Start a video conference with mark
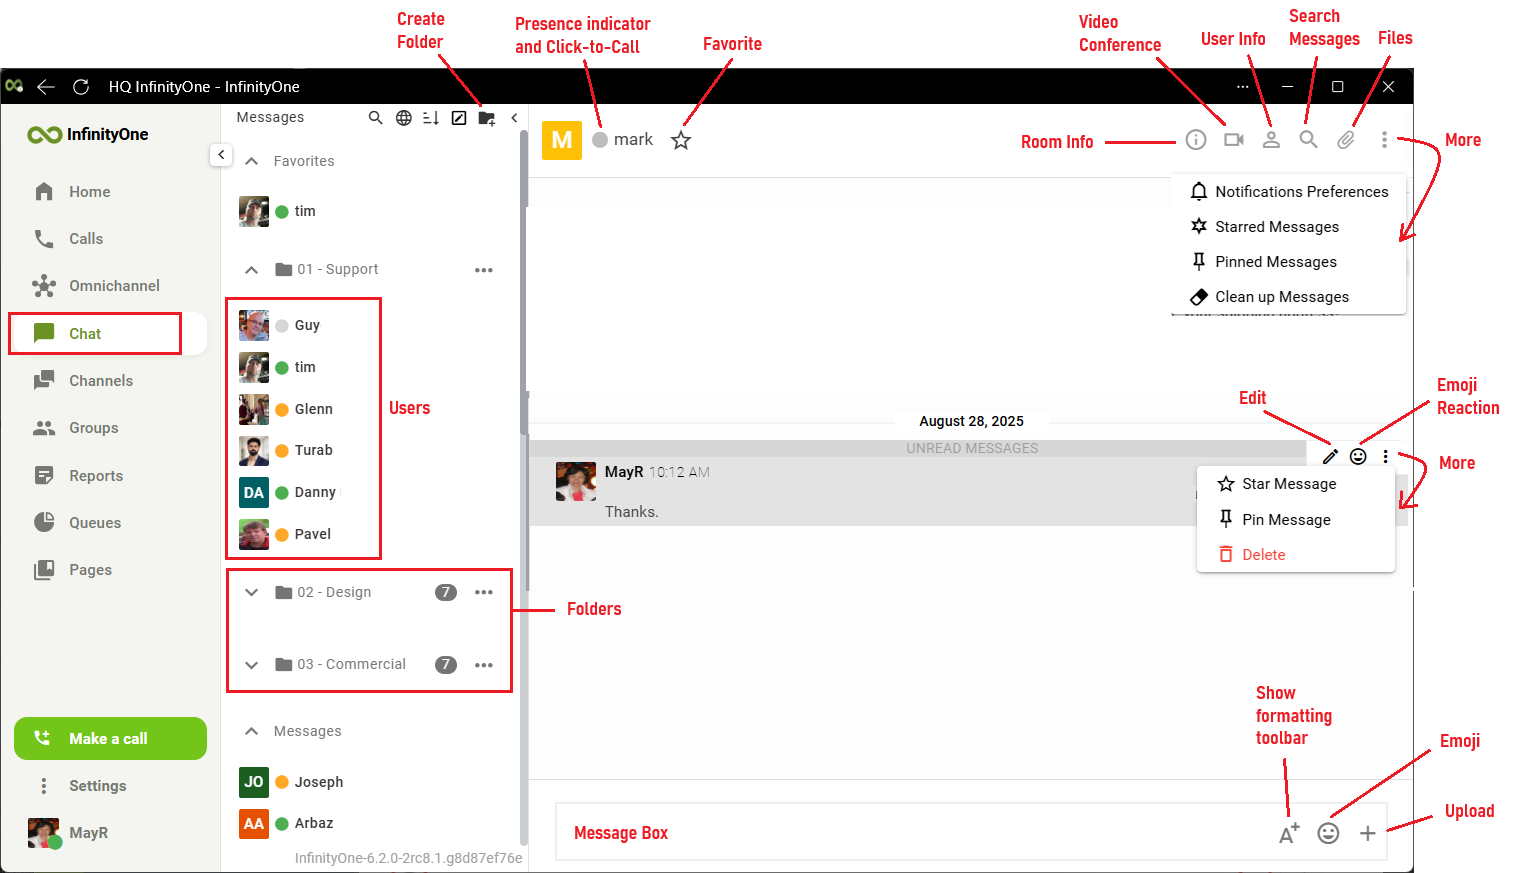The width and height of the screenshot is (1523, 873). (x=1234, y=140)
